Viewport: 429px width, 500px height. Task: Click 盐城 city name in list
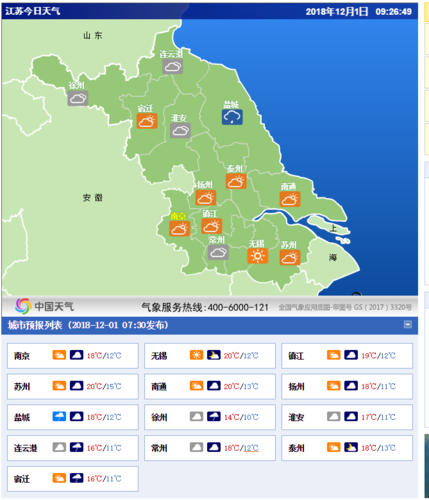22,417
